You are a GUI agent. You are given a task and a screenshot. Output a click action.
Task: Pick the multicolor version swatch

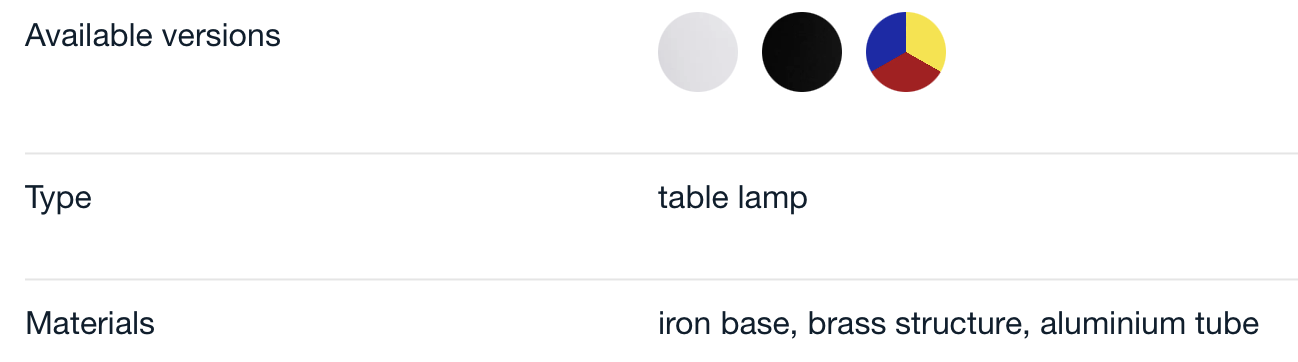(x=906, y=52)
